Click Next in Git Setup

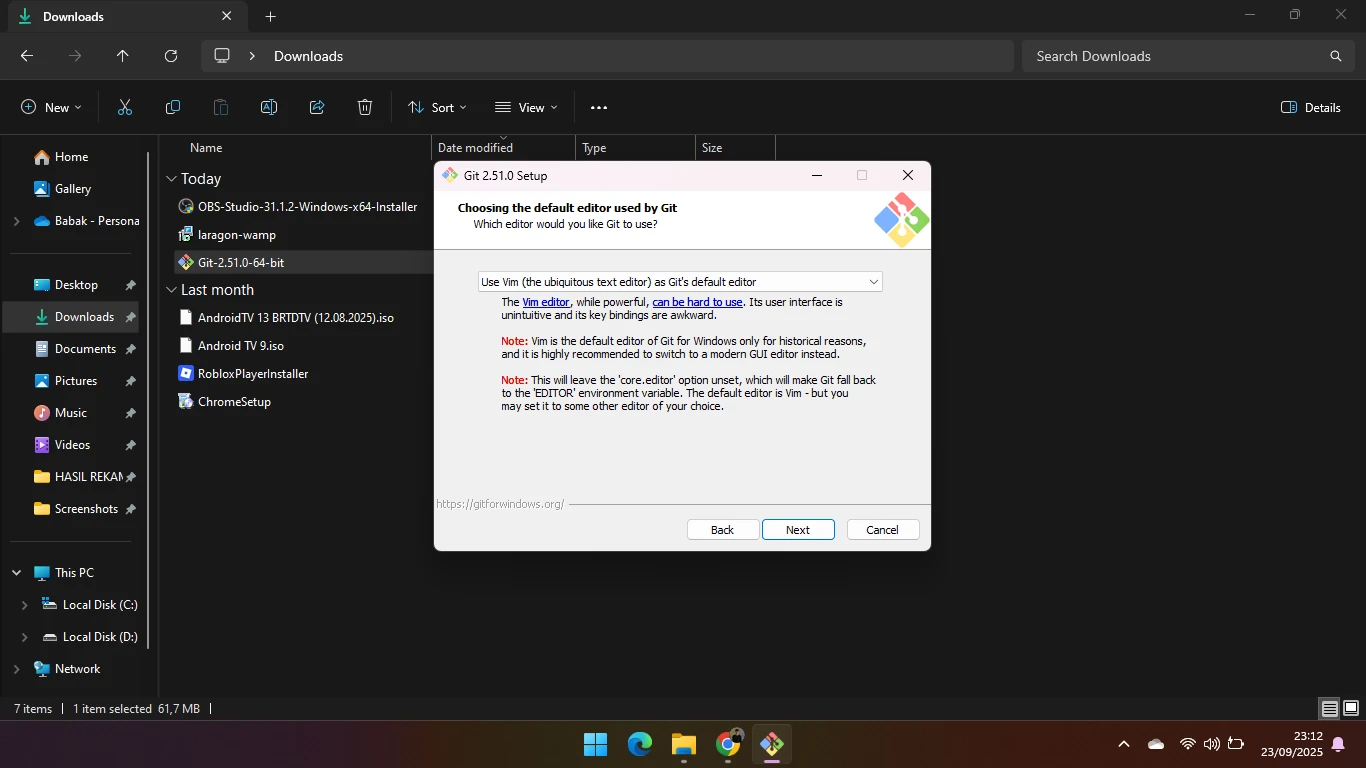[x=798, y=530]
